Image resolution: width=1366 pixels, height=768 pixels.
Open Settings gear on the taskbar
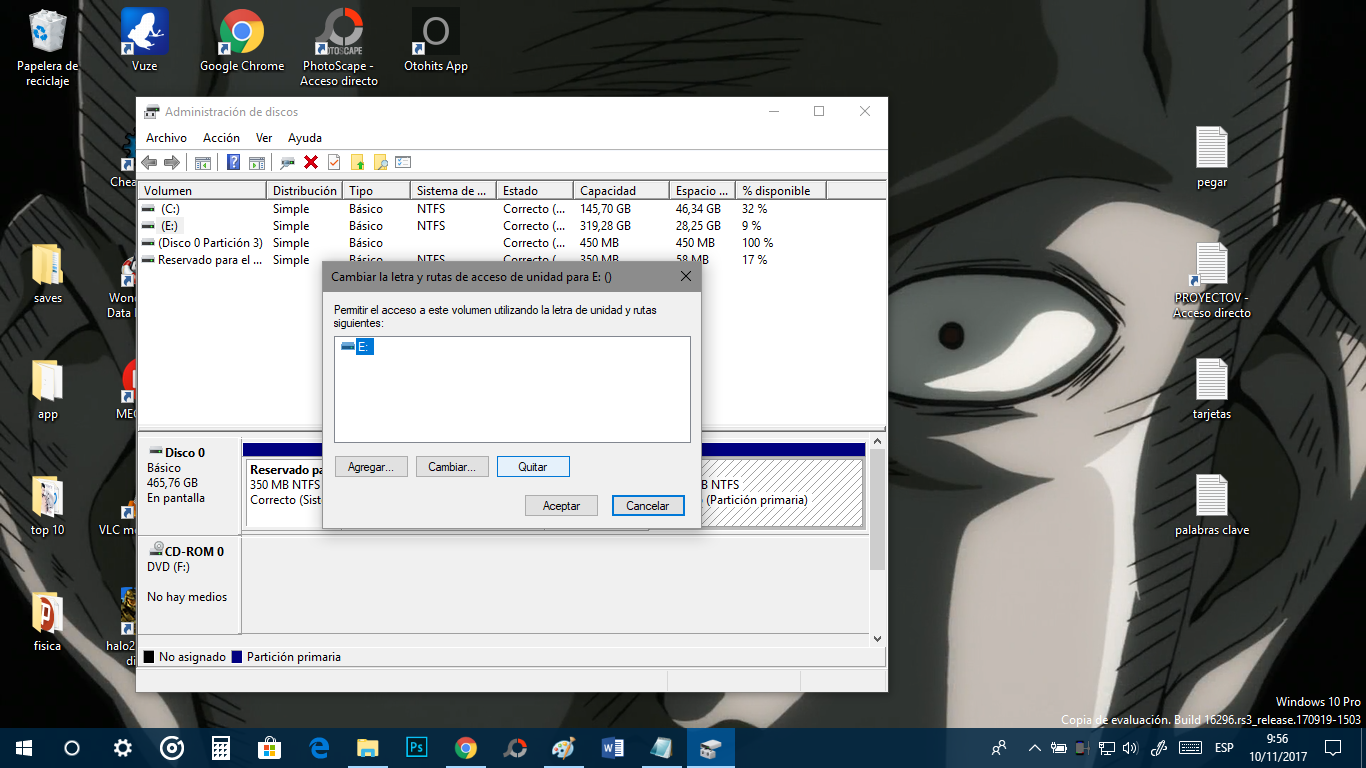122,748
